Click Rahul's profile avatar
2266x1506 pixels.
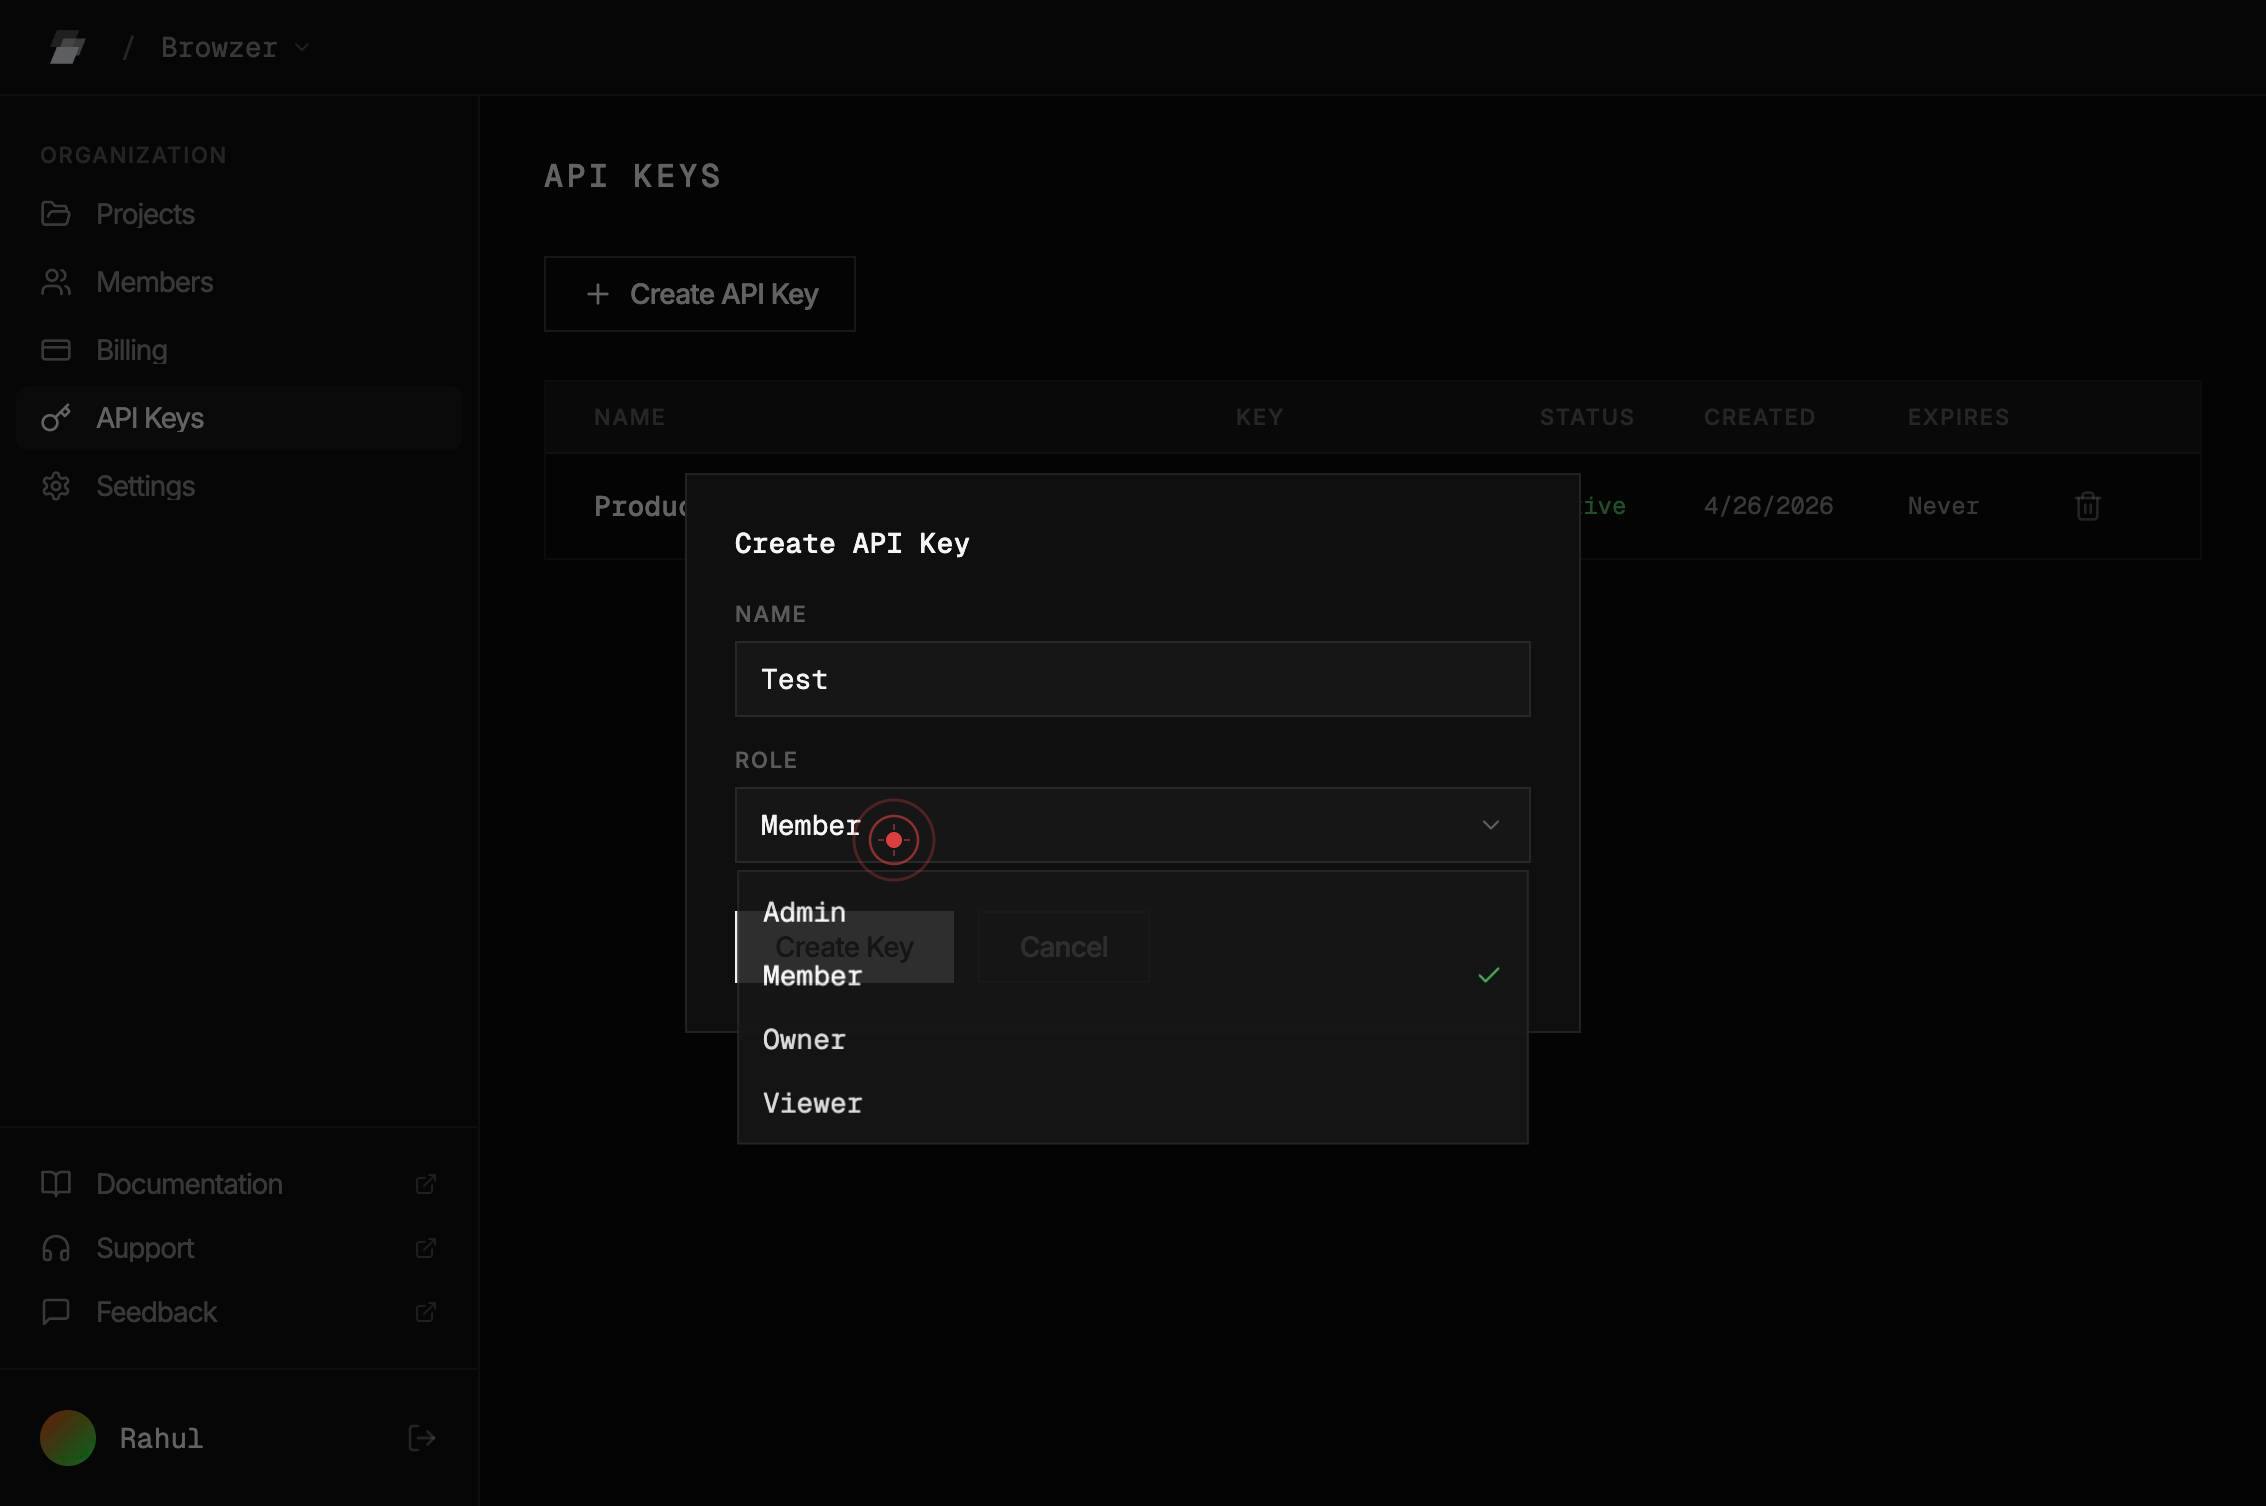(68, 1438)
